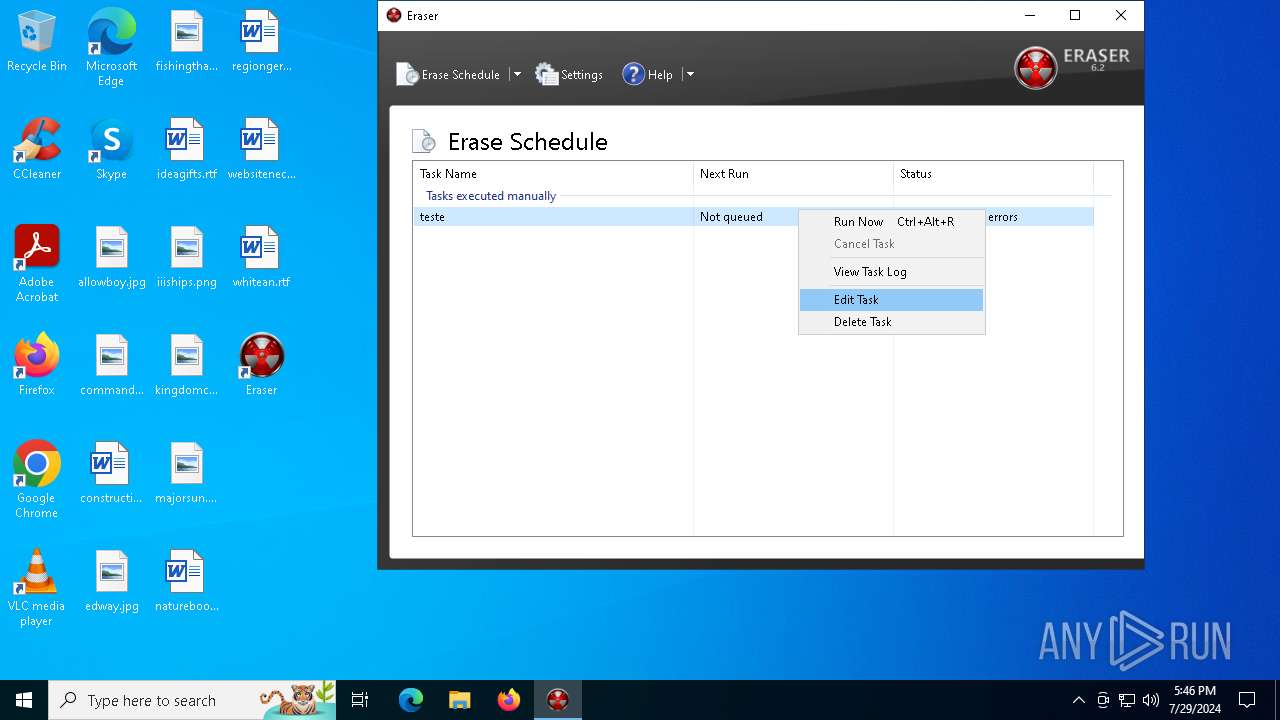The image size is (1280, 720).
Task: Close the Eraser window
Action: [1121, 15]
